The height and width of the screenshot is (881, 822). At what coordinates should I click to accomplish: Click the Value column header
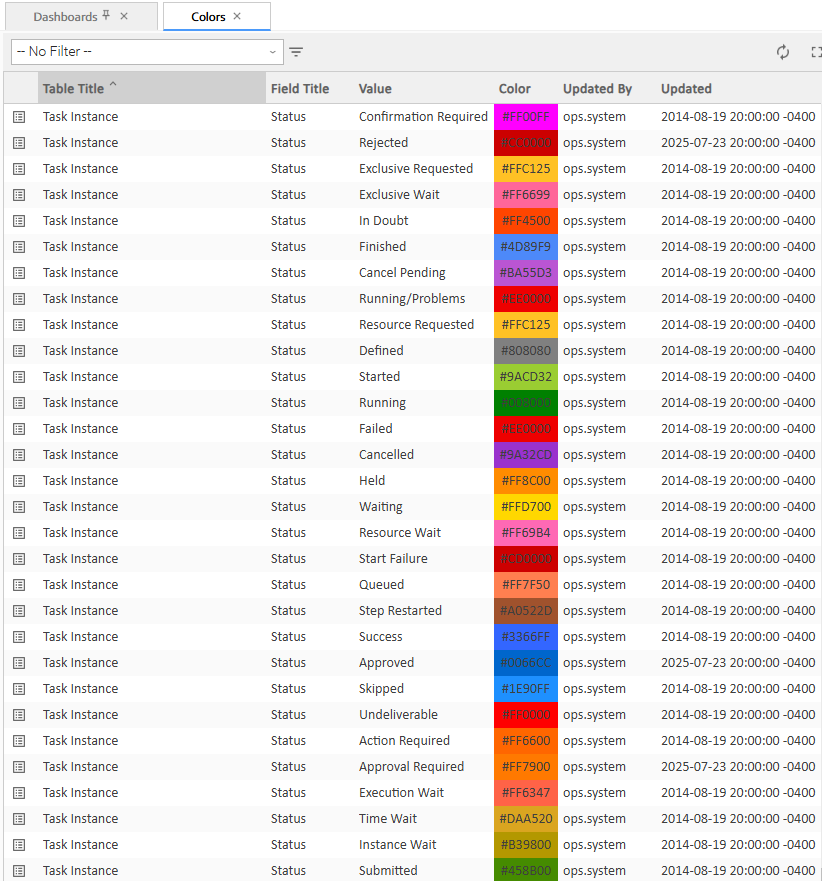(375, 89)
